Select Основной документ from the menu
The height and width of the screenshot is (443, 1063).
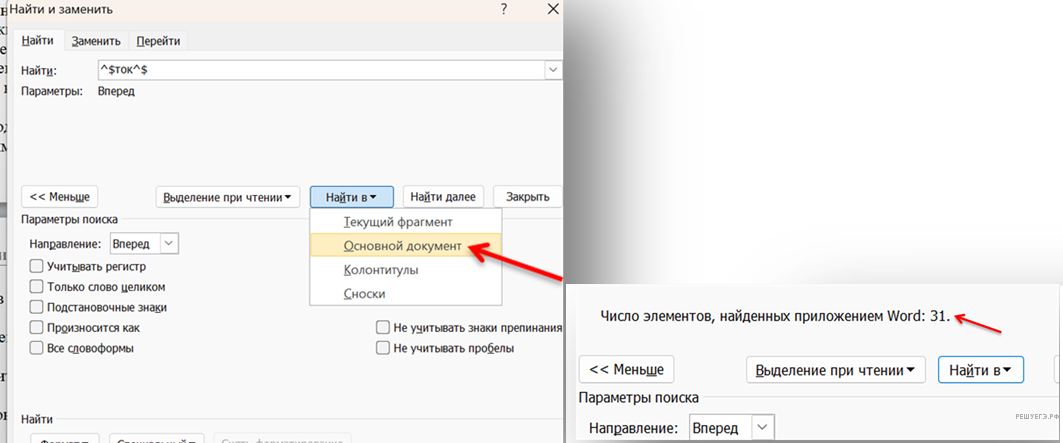[403, 246]
